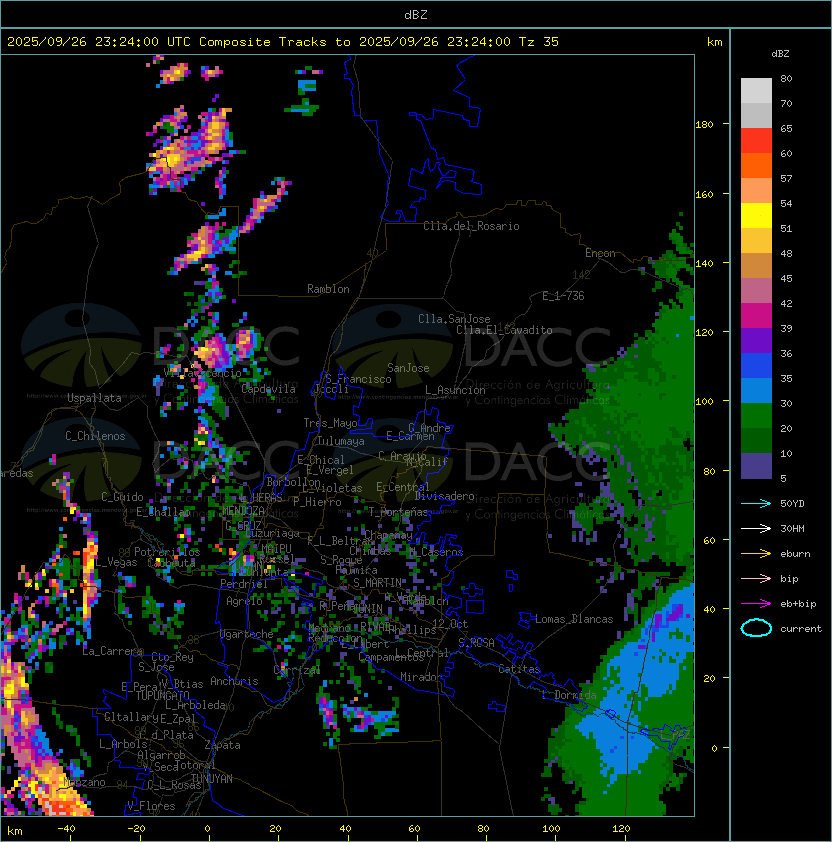
Task: Click the S_MARTIN map label
Action: tap(377, 583)
